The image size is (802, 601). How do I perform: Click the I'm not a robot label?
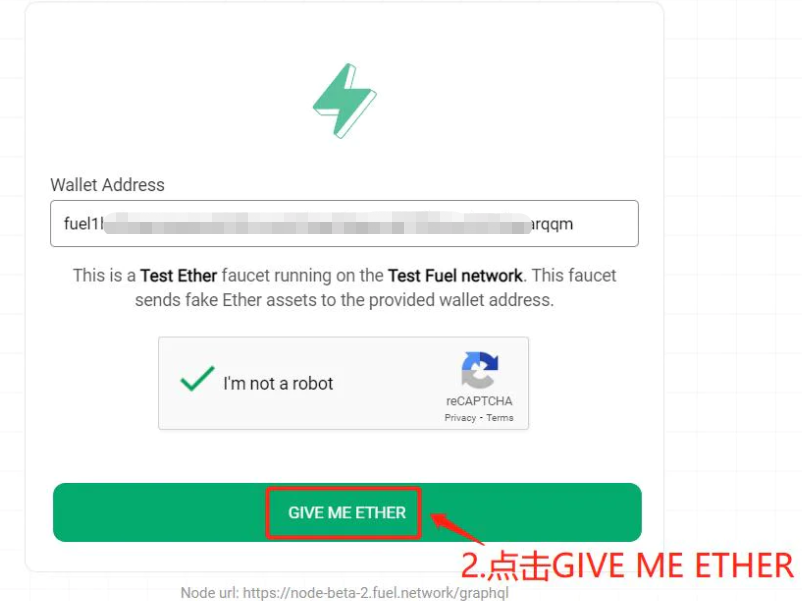point(278,384)
